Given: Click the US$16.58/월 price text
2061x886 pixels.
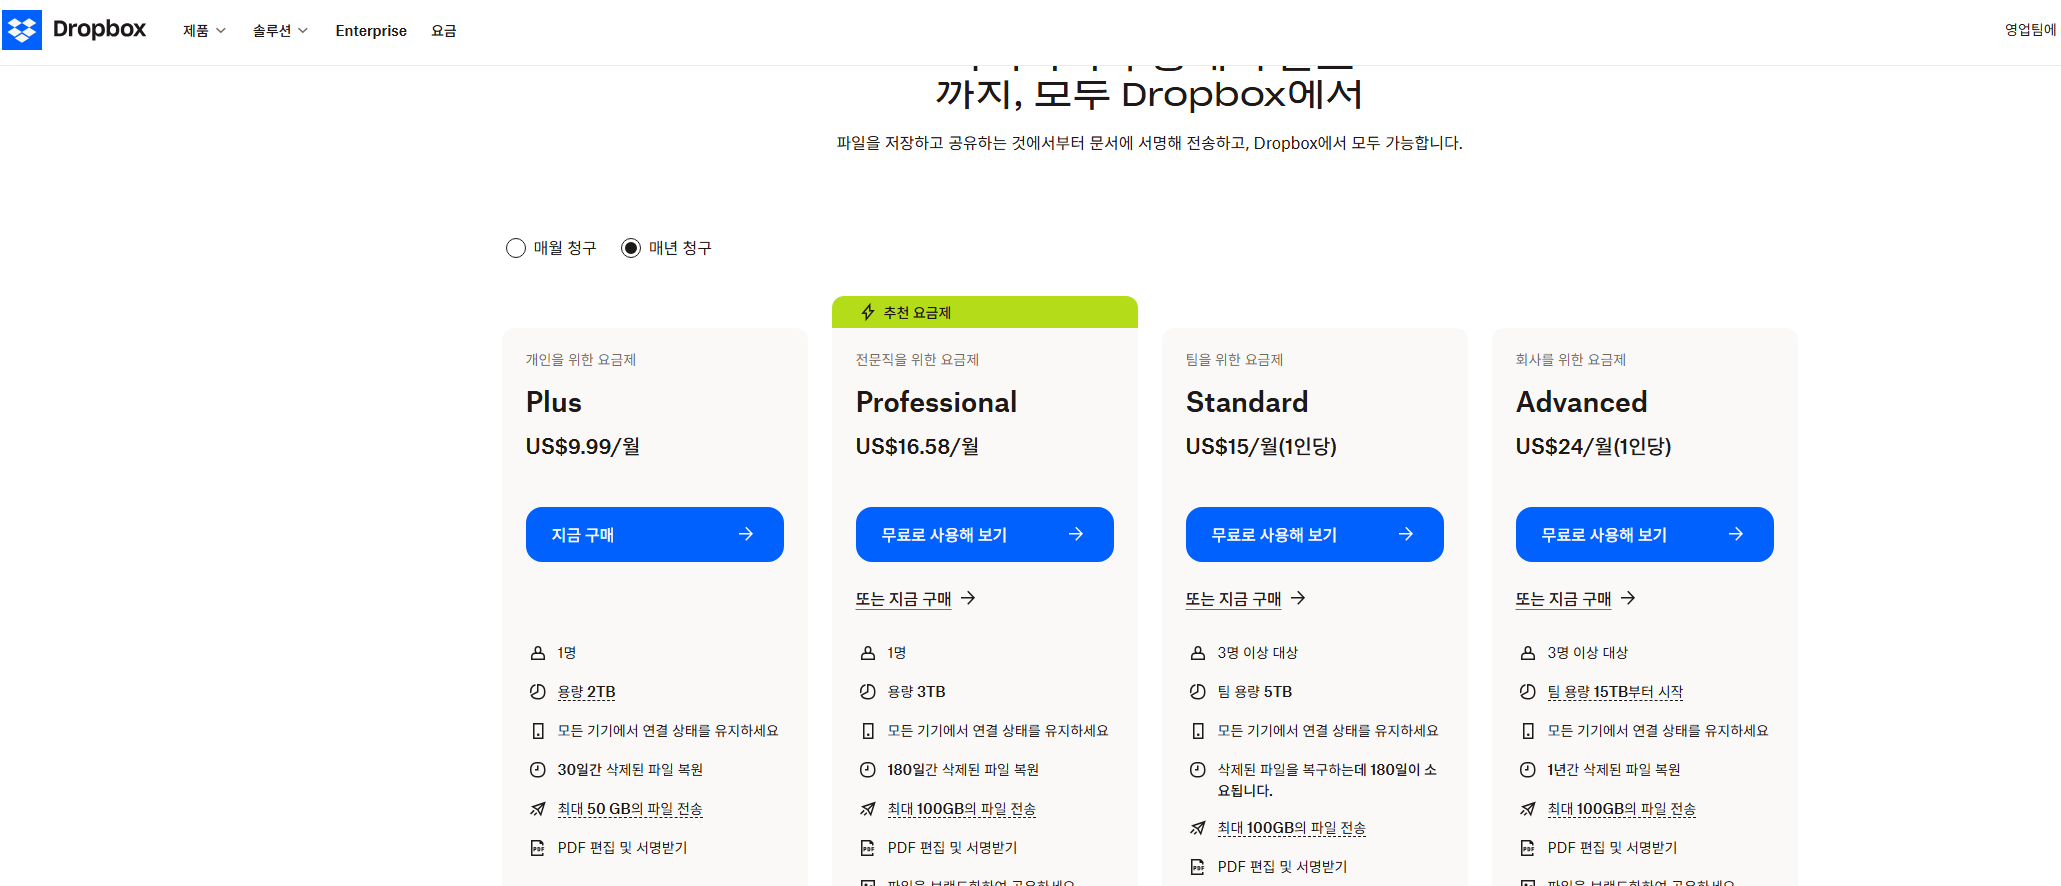Looking at the screenshot, I should [x=917, y=446].
